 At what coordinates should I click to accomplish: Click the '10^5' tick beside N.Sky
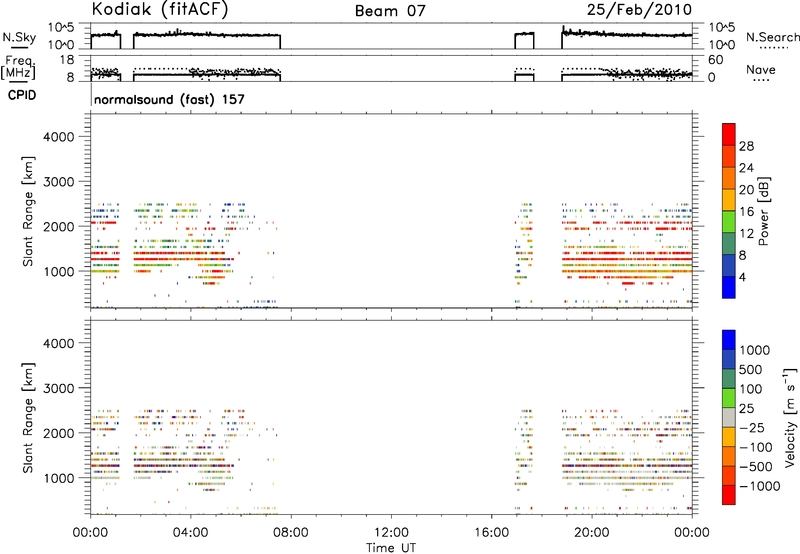(61, 28)
